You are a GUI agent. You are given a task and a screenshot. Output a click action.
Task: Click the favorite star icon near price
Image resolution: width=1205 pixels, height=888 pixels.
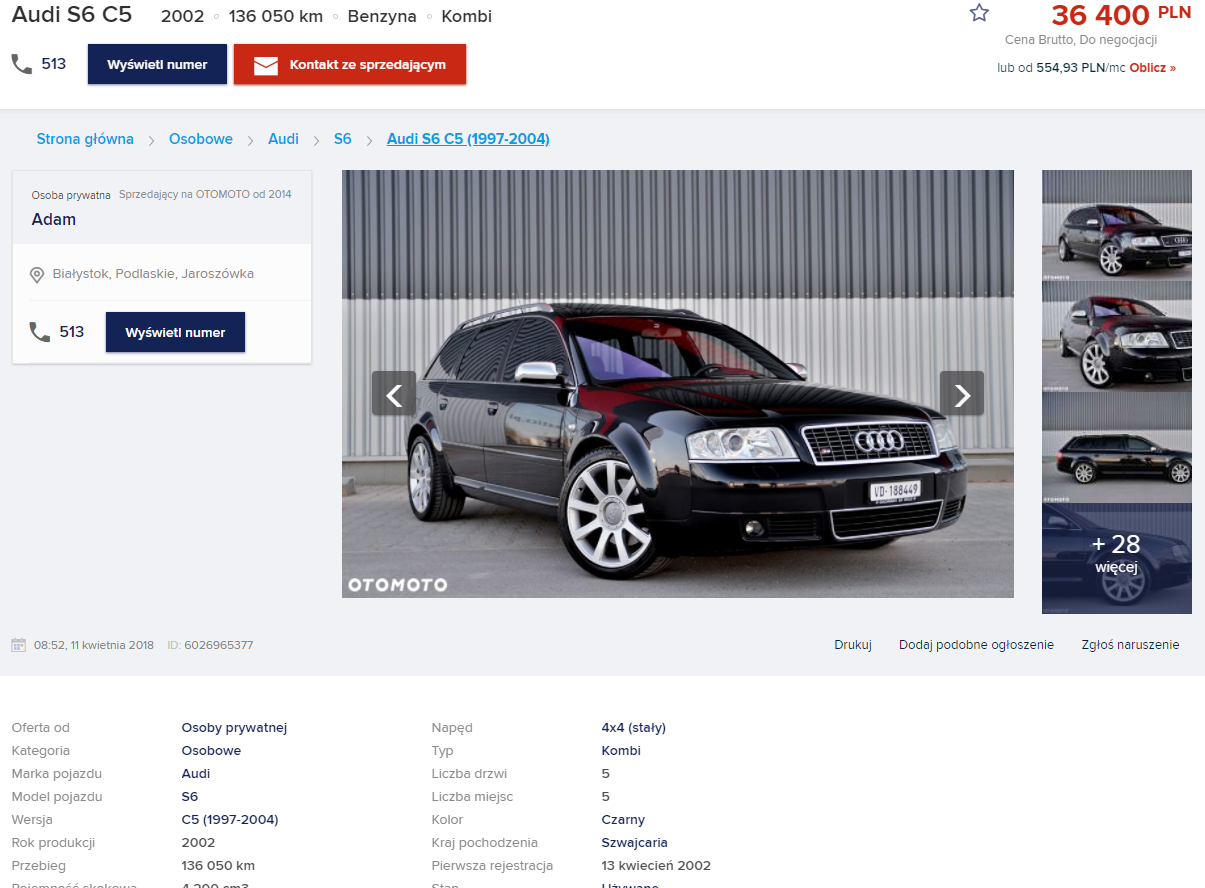click(979, 13)
